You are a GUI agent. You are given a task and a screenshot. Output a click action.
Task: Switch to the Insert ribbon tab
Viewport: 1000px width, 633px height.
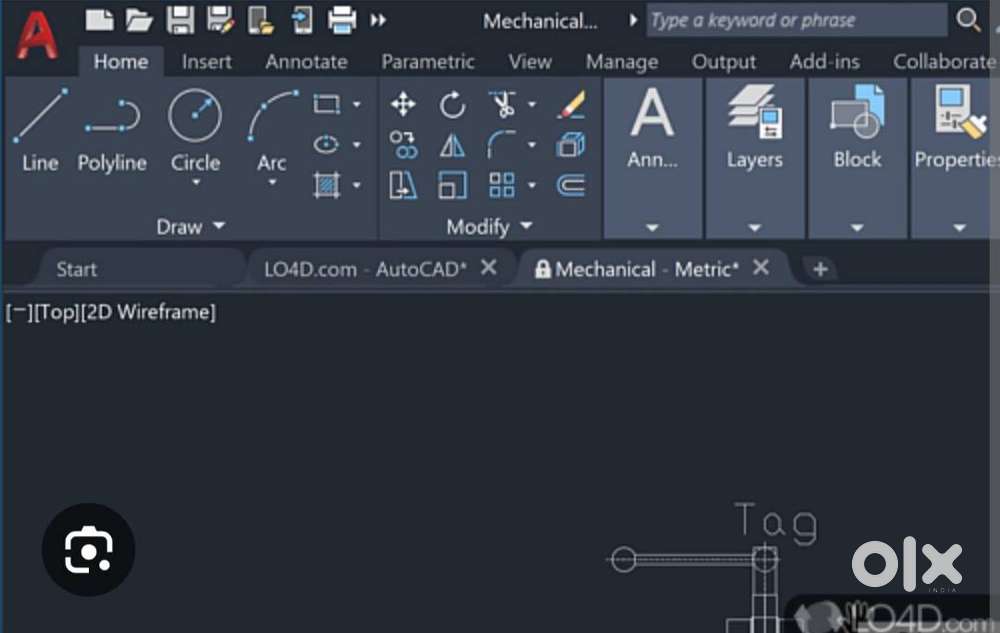tap(206, 61)
